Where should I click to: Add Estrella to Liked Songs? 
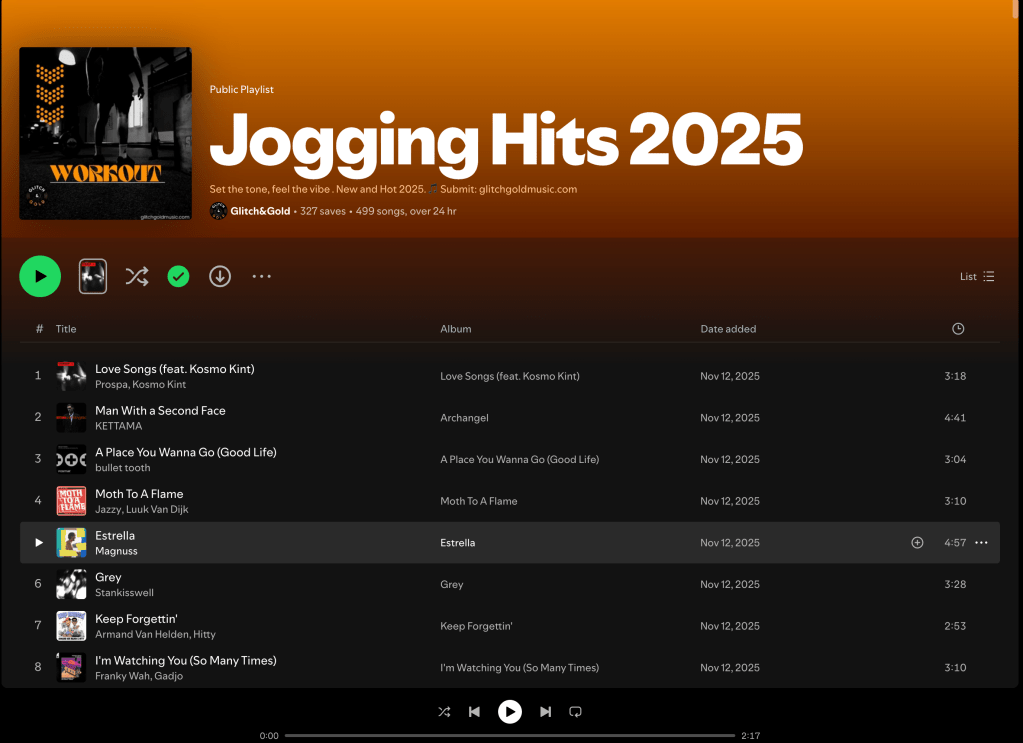(917, 543)
